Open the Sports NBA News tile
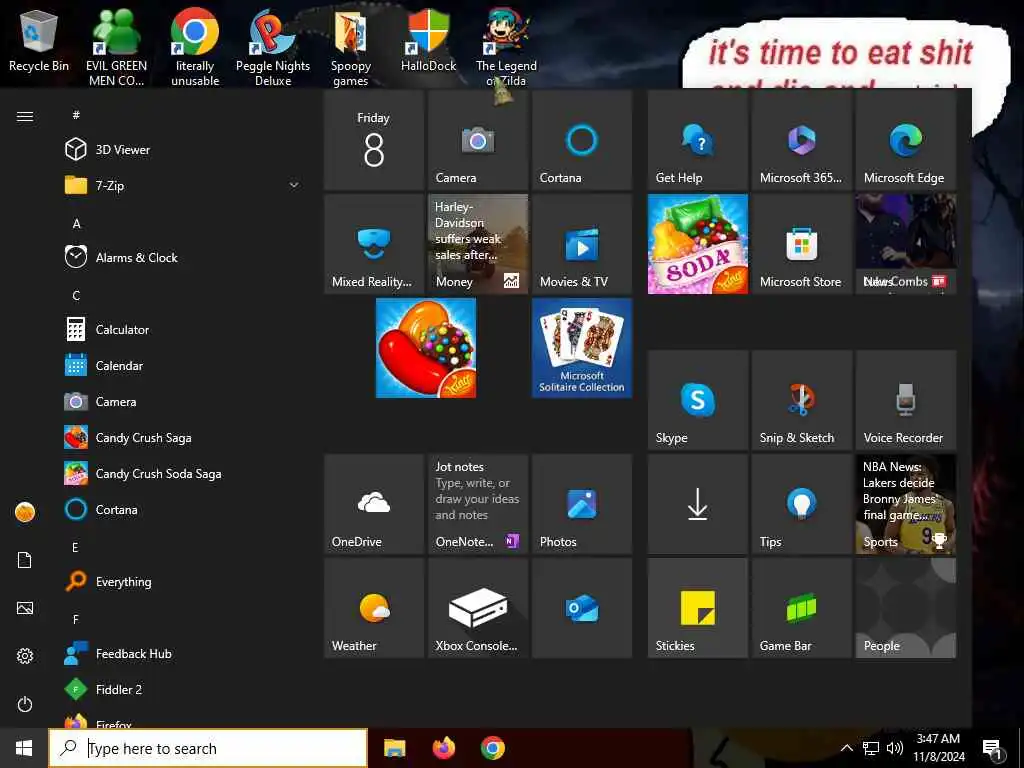The width and height of the screenshot is (1024, 768). click(906, 504)
